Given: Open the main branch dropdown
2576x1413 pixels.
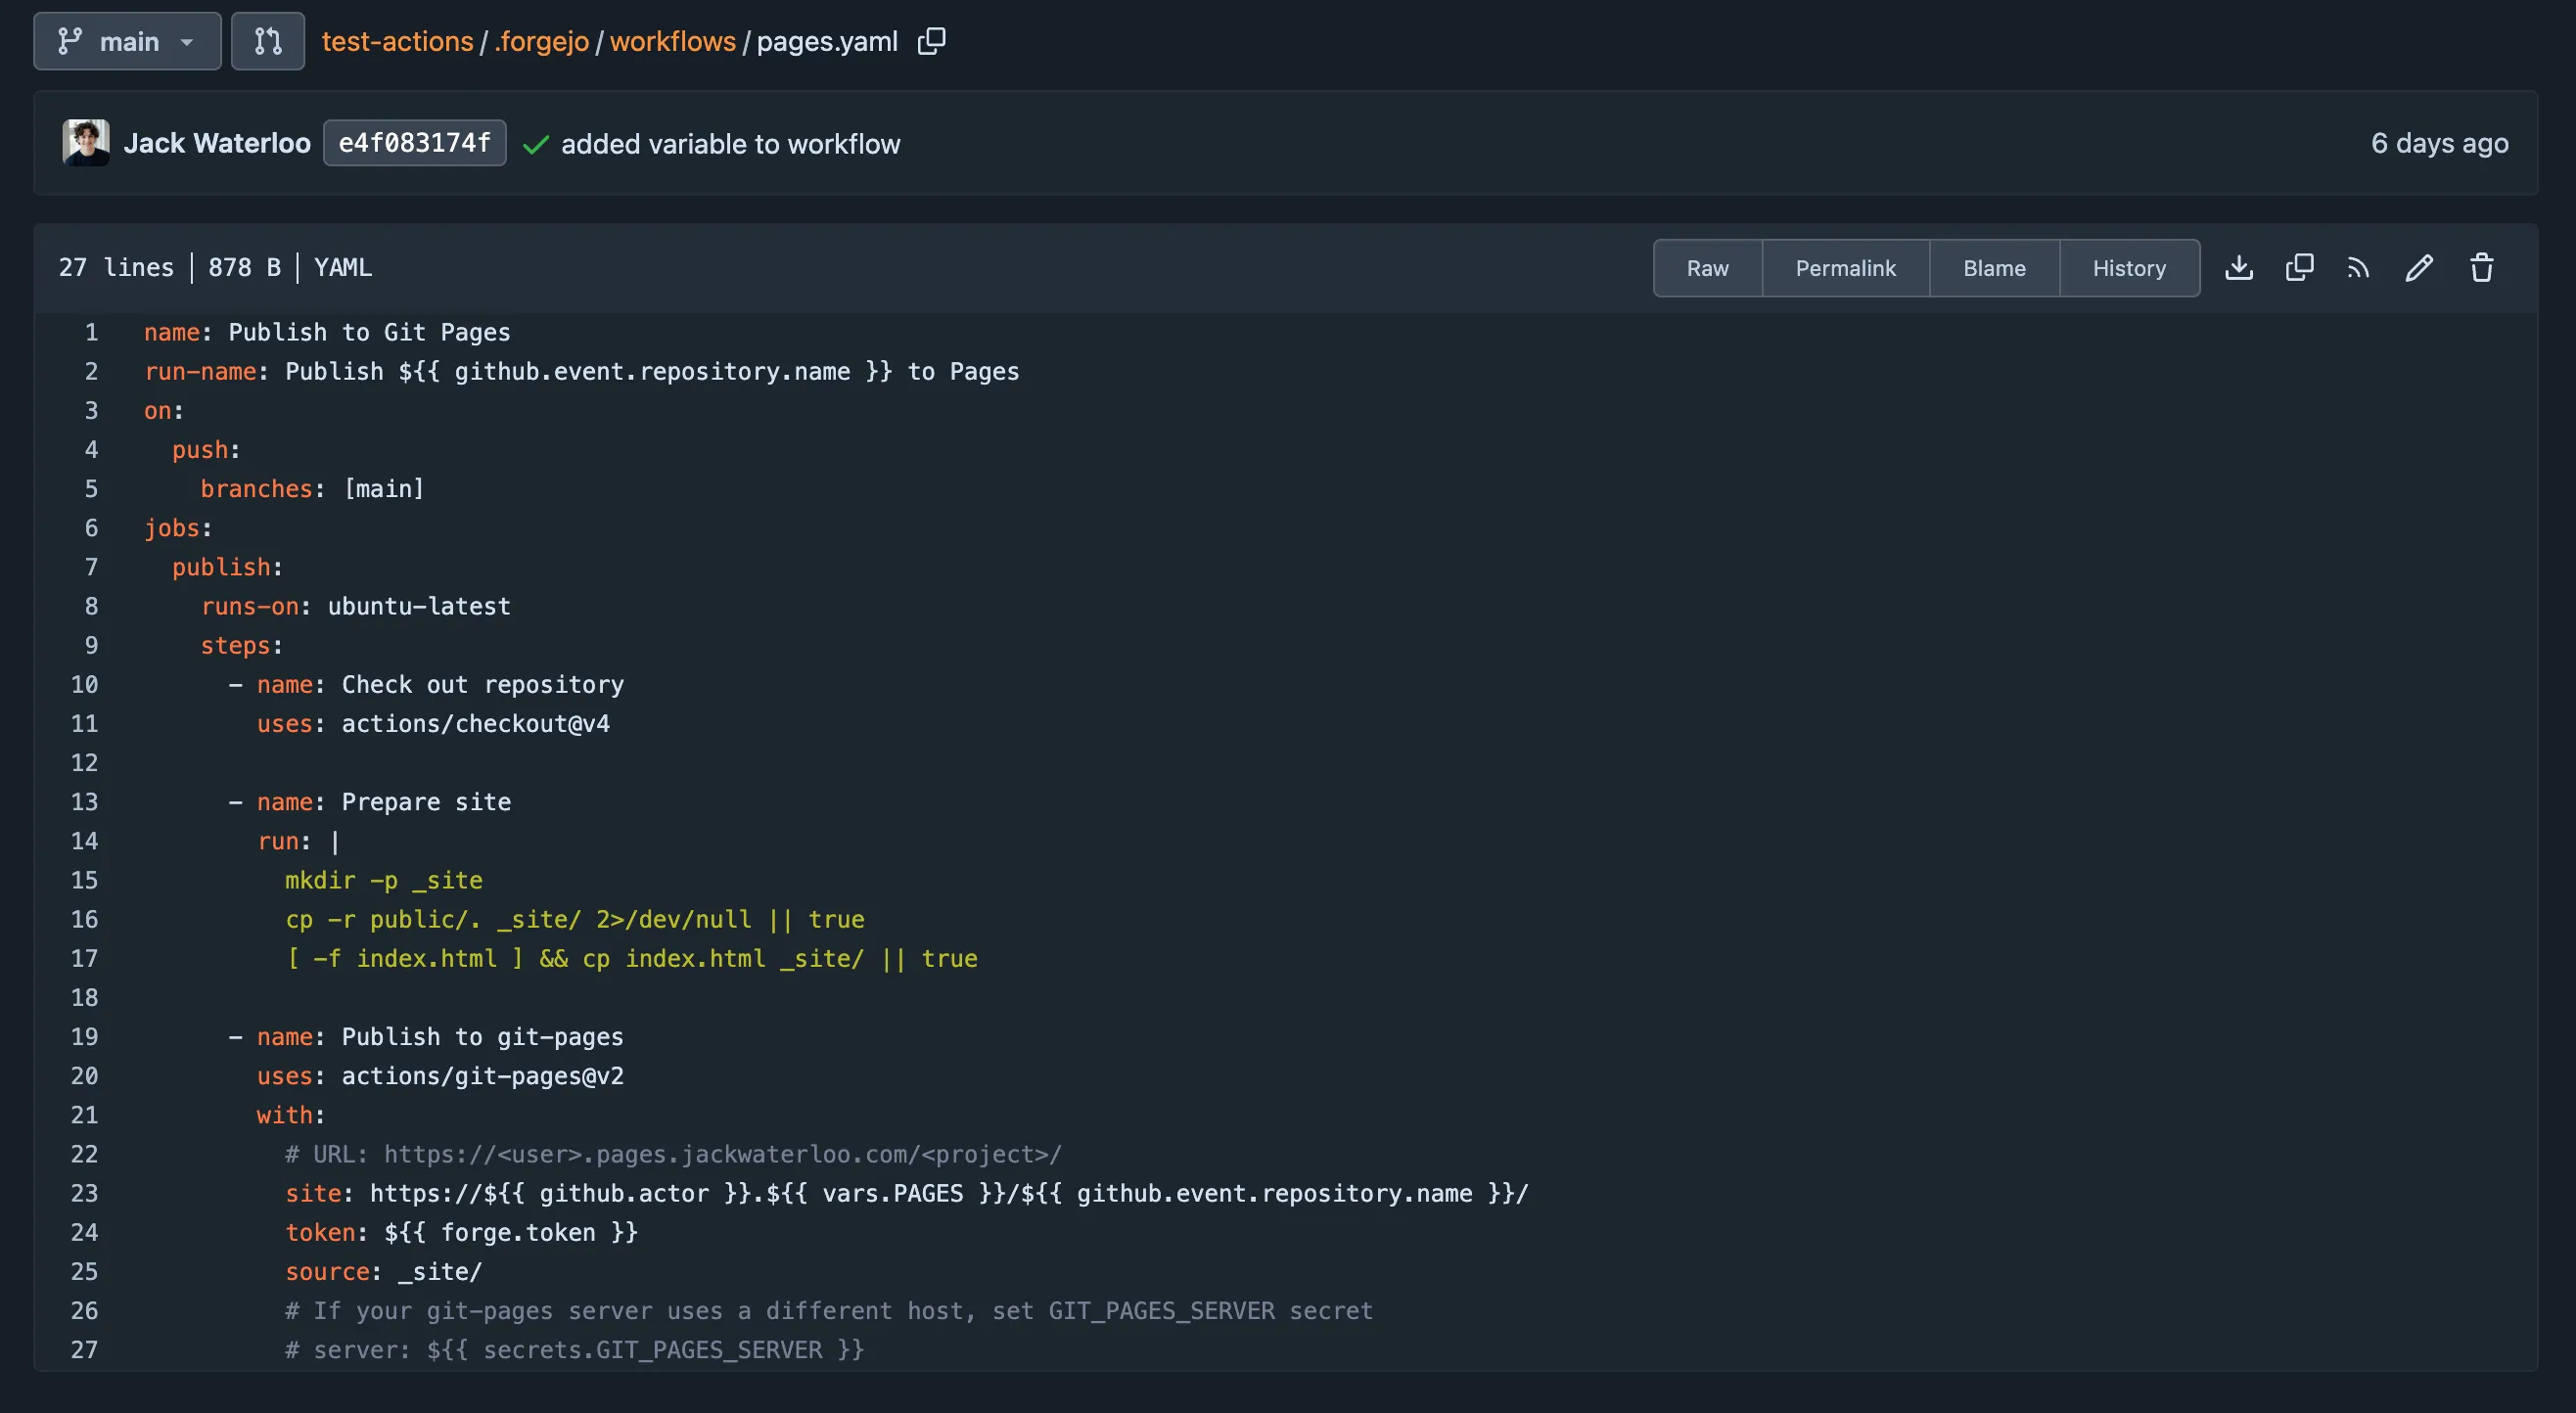Looking at the screenshot, I should [127, 41].
